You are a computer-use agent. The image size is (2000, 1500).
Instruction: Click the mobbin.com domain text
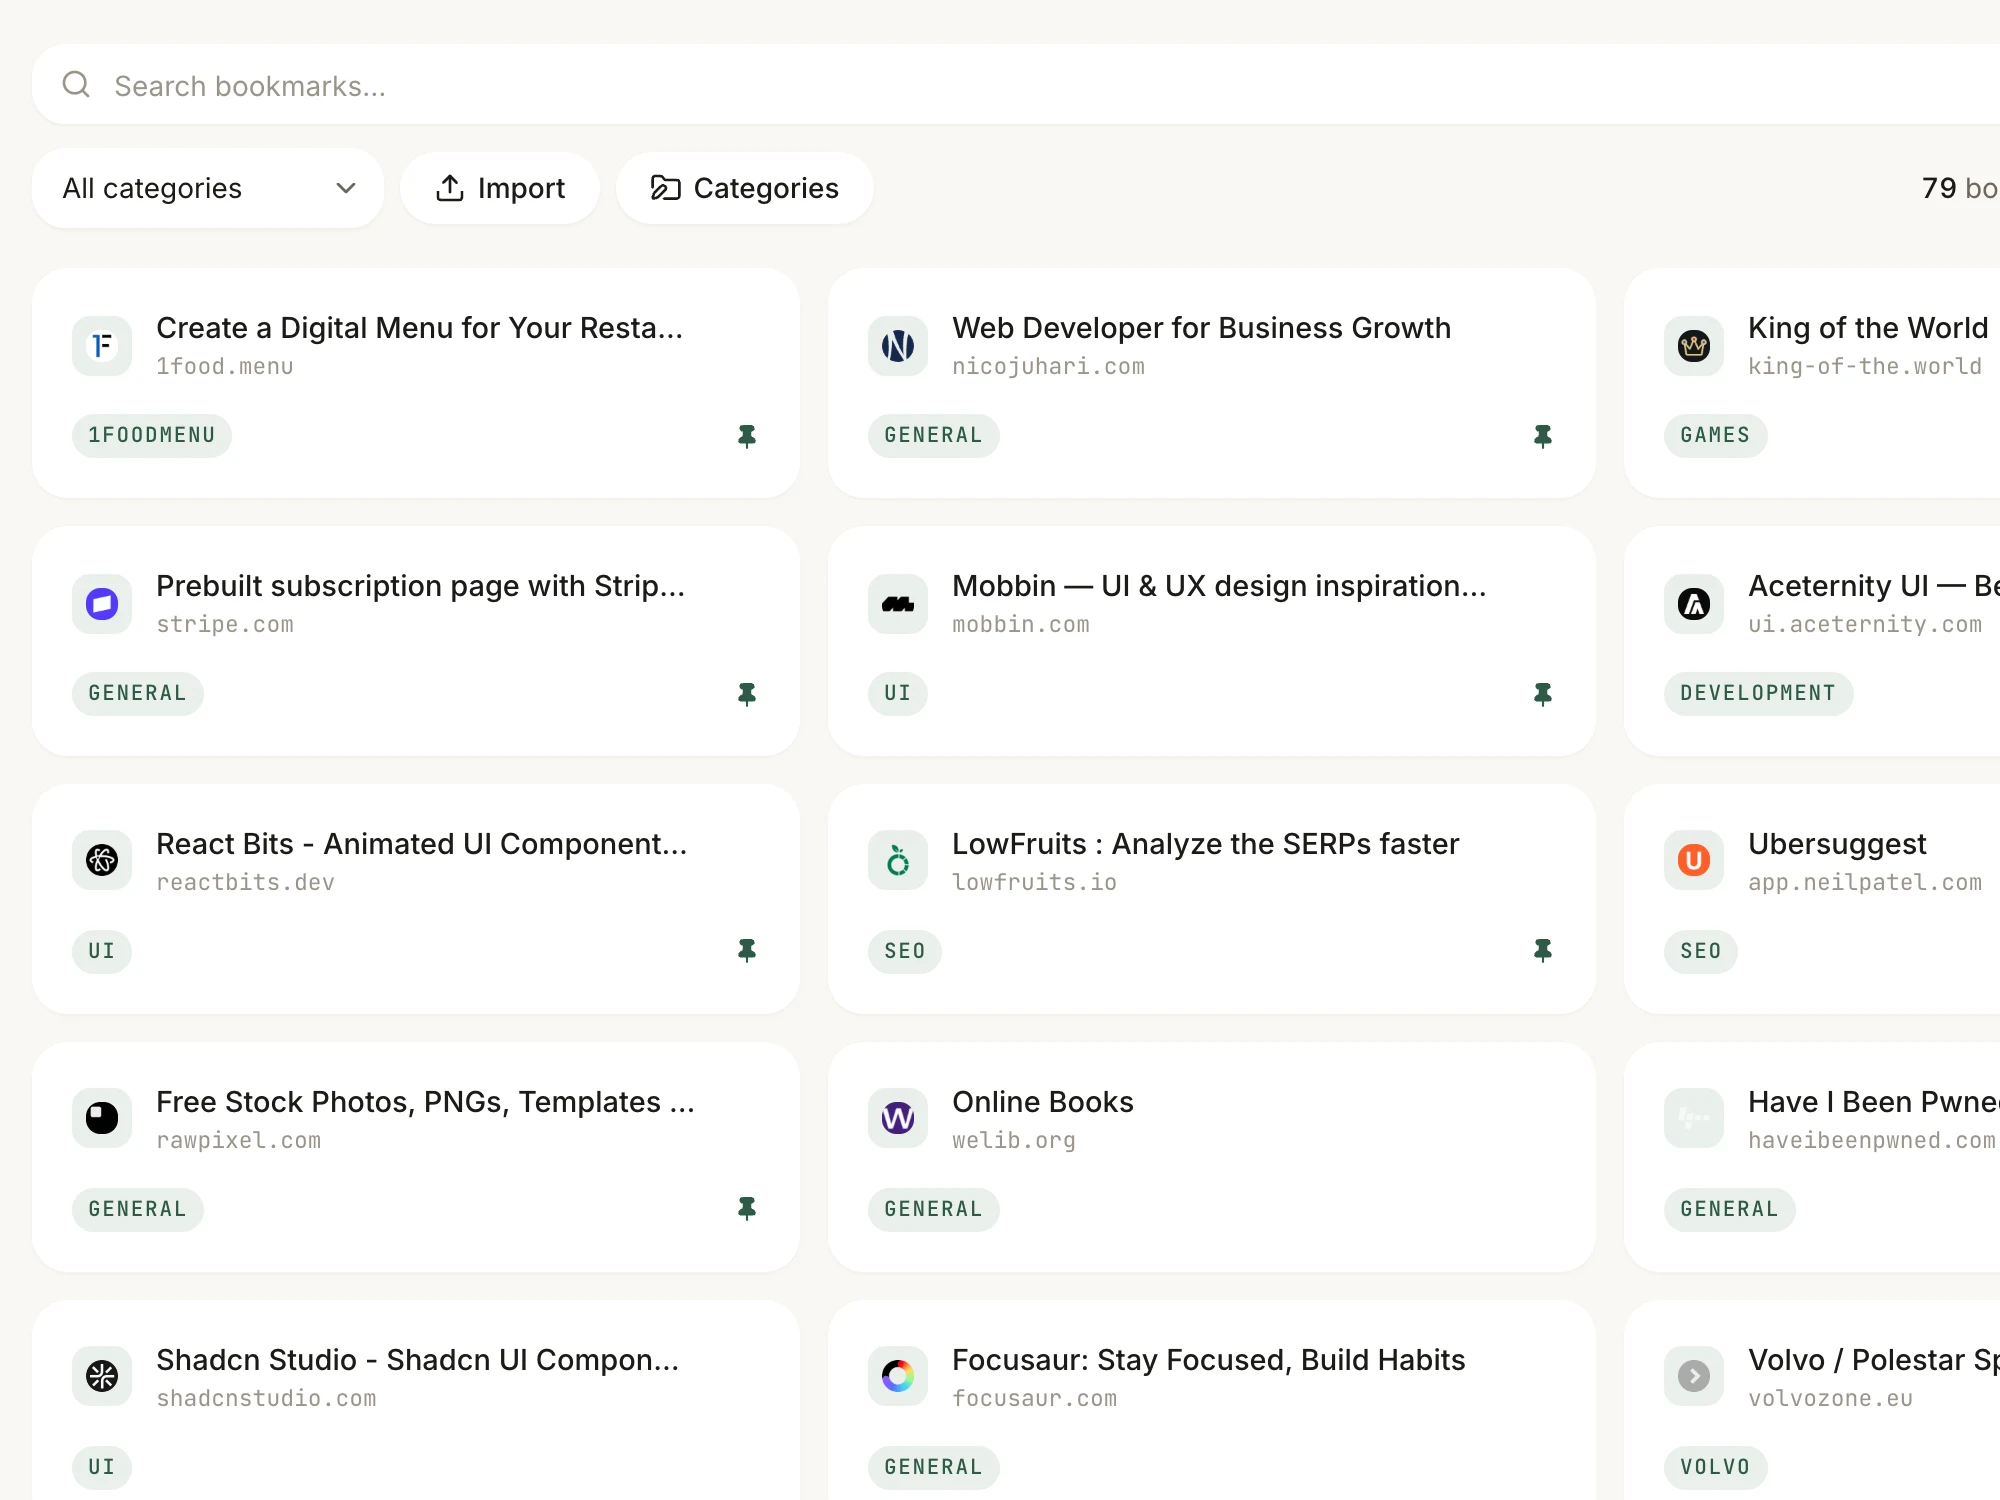pos(1021,625)
